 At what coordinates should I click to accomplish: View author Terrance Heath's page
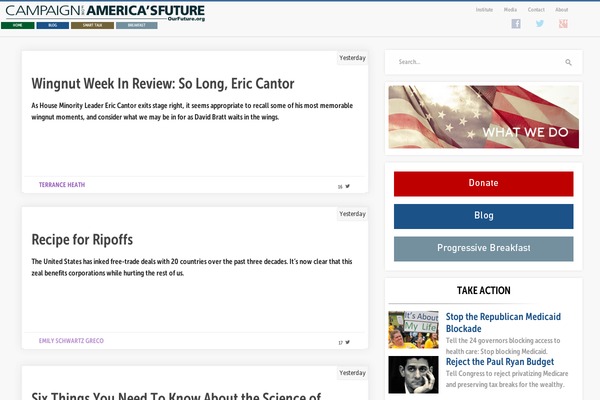click(62, 184)
